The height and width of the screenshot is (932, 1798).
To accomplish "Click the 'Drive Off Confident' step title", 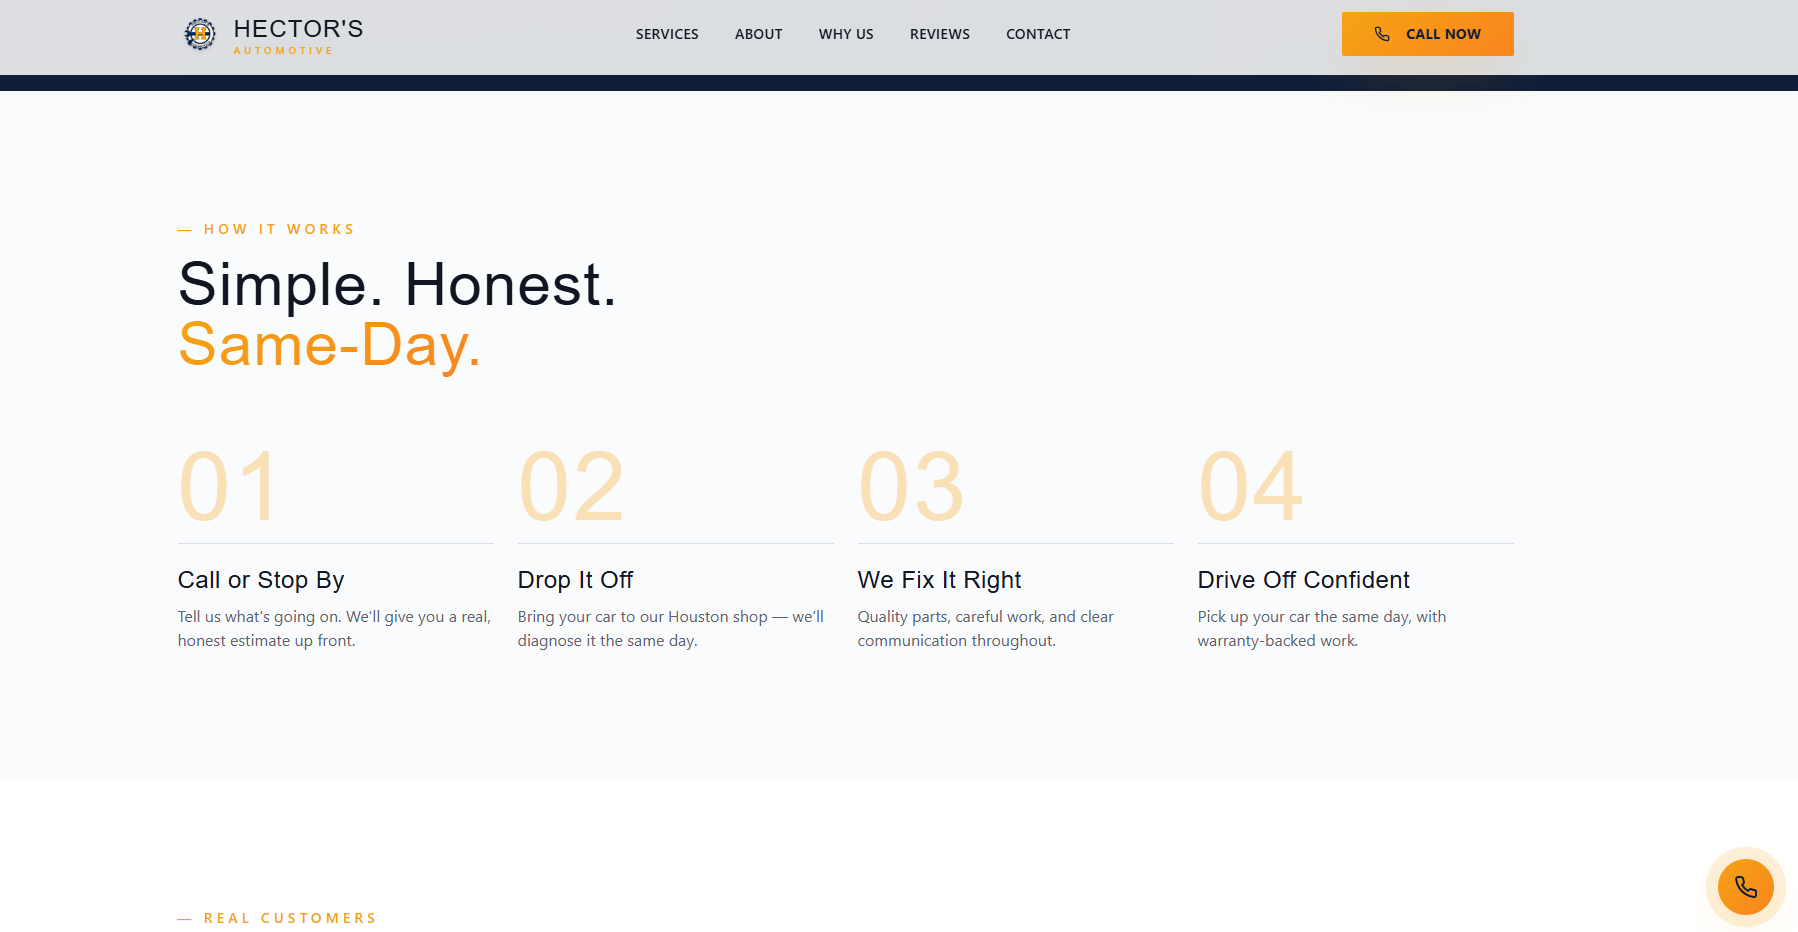I will pos(1303,580).
